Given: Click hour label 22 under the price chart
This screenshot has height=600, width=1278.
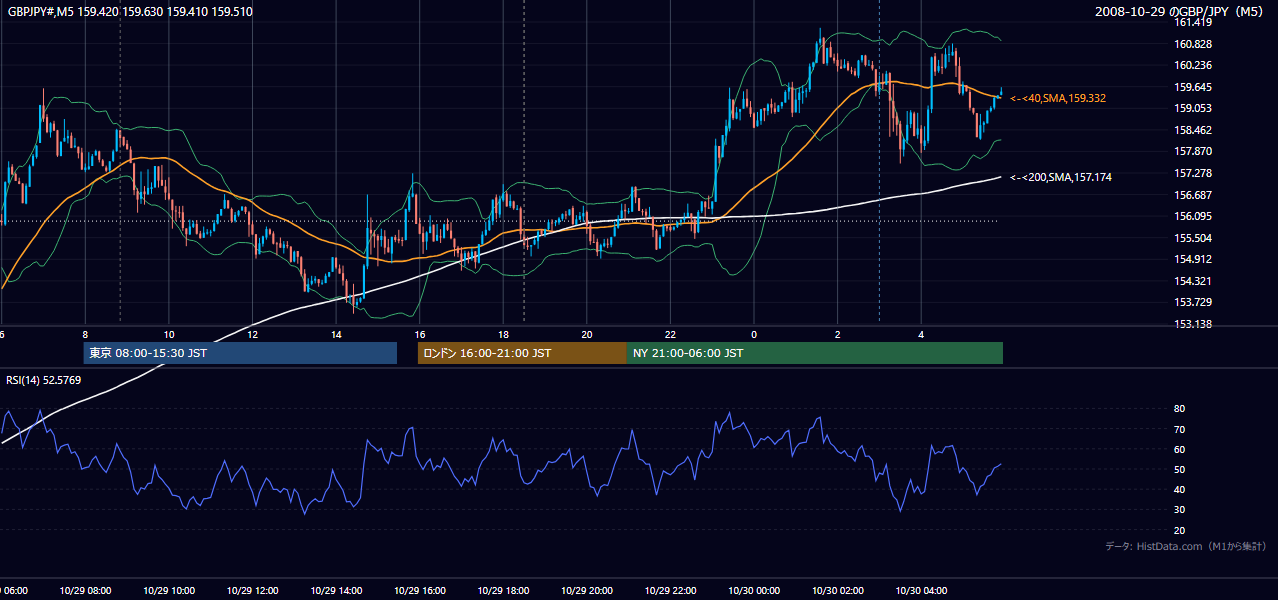Looking at the screenshot, I should [670, 334].
